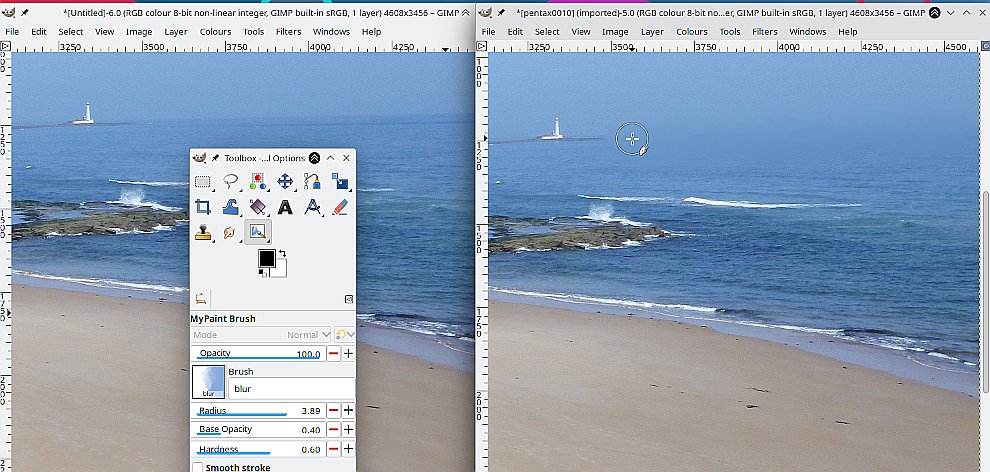990x472 pixels.
Task: Open View menu in pentax0010 window
Action: [x=581, y=32]
